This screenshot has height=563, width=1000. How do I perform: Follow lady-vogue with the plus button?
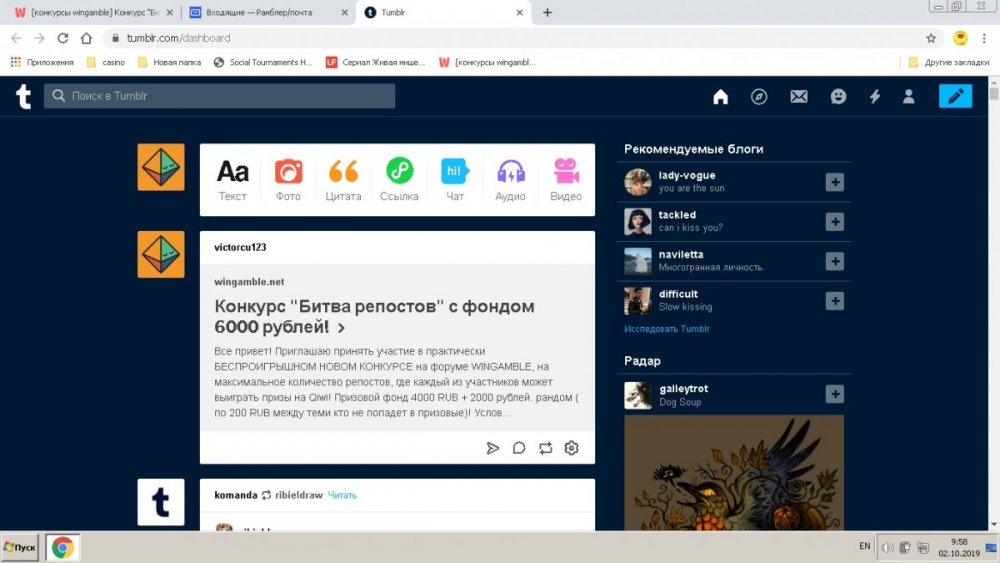834,182
